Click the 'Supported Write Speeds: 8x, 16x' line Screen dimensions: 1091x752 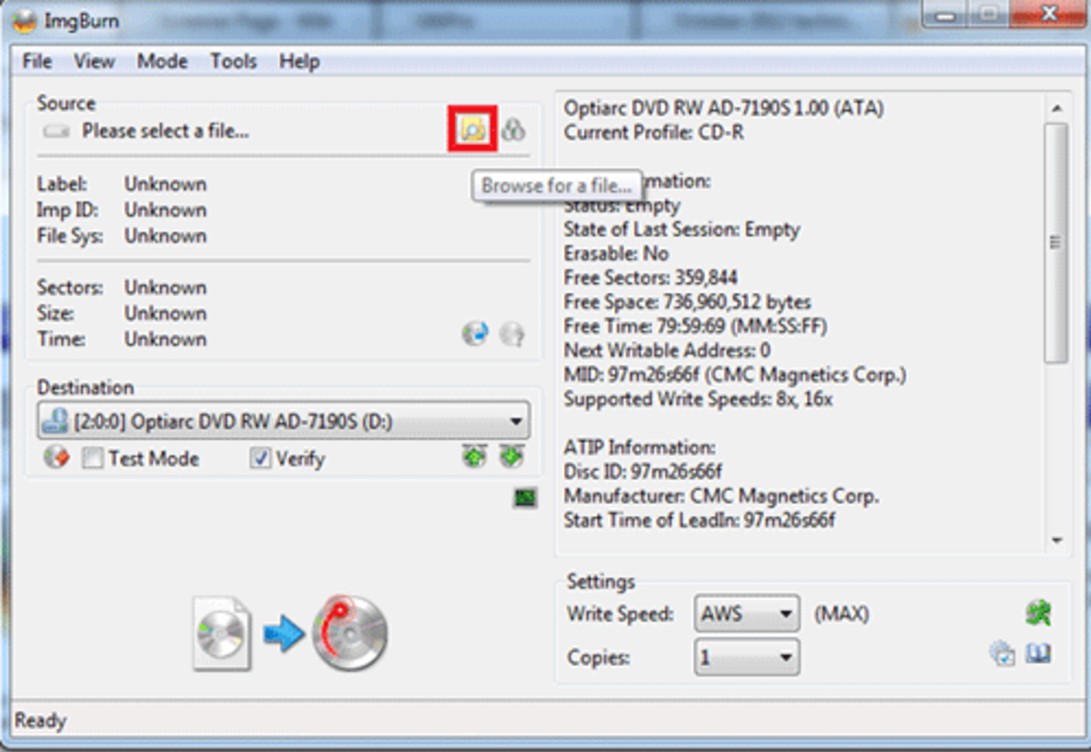tap(698, 399)
